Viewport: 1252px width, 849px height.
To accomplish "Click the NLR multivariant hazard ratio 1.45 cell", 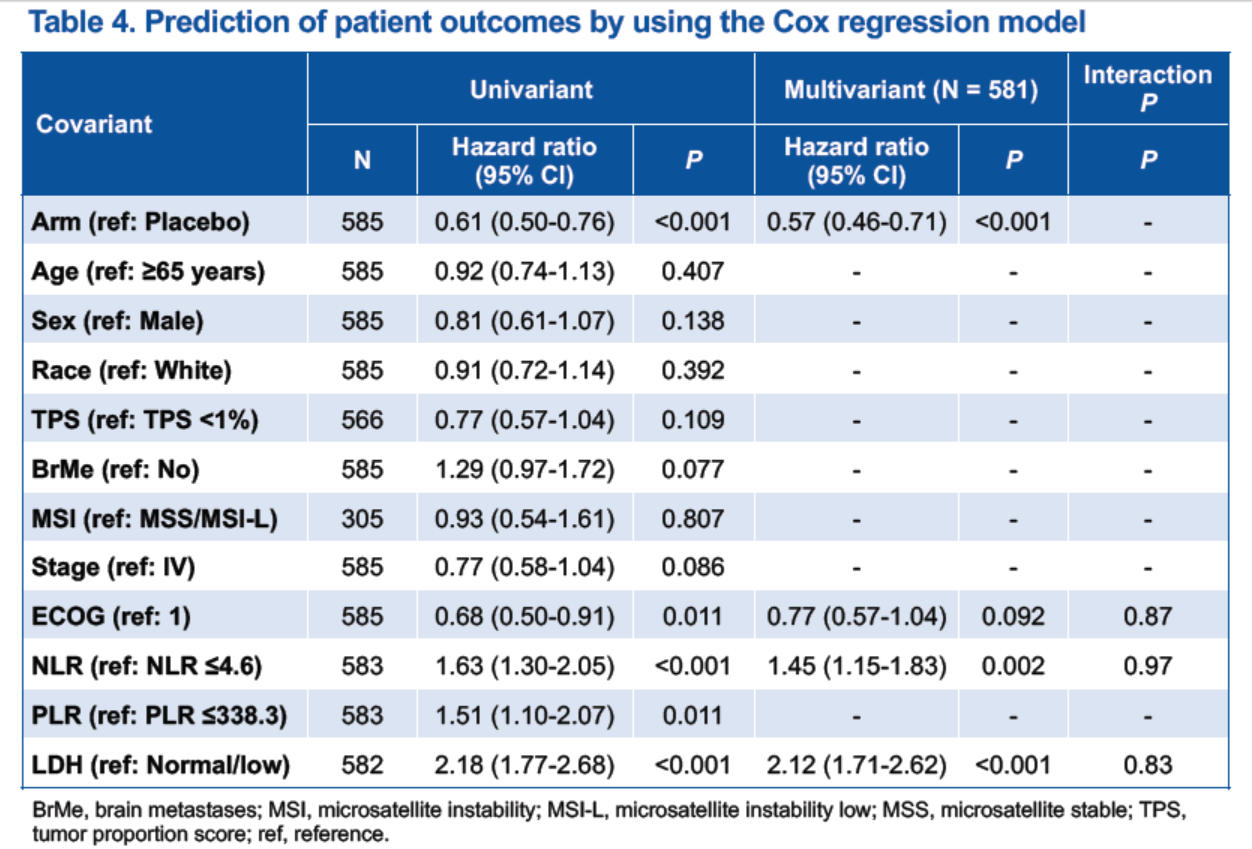I will point(856,666).
